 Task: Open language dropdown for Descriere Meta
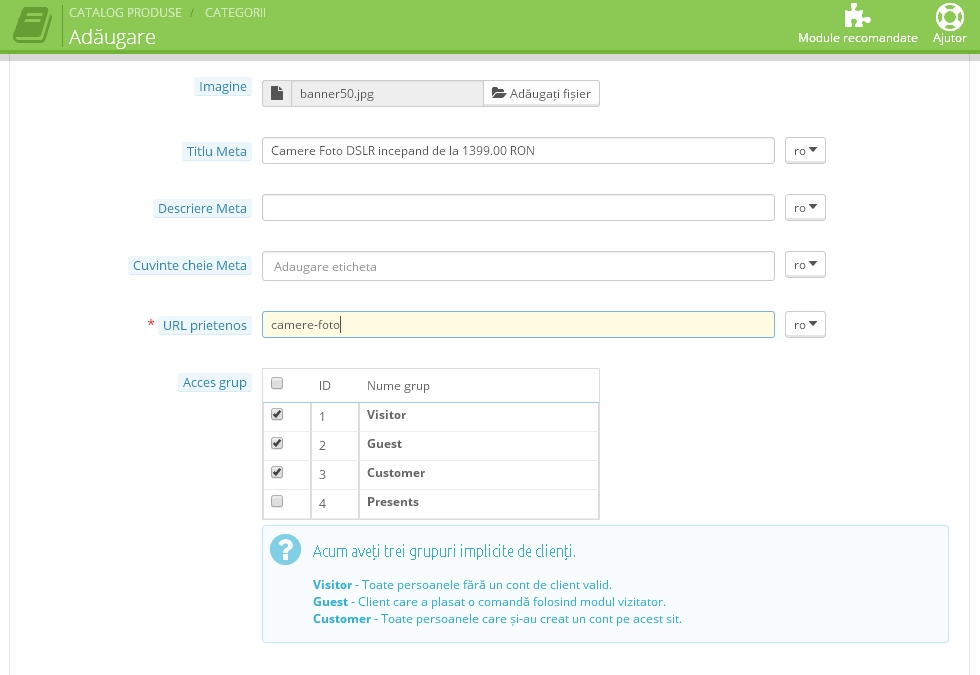click(x=805, y=208)
